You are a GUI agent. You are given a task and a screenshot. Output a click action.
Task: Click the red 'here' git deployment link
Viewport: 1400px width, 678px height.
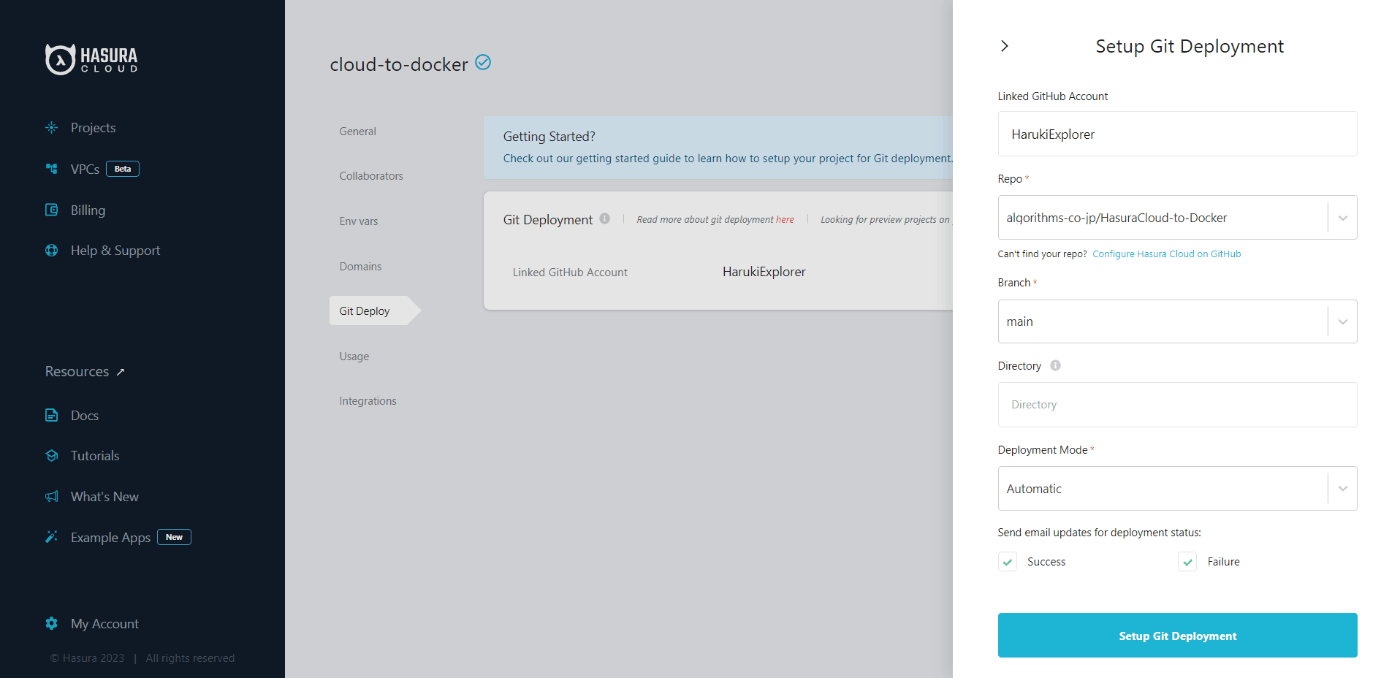point(785,220)
